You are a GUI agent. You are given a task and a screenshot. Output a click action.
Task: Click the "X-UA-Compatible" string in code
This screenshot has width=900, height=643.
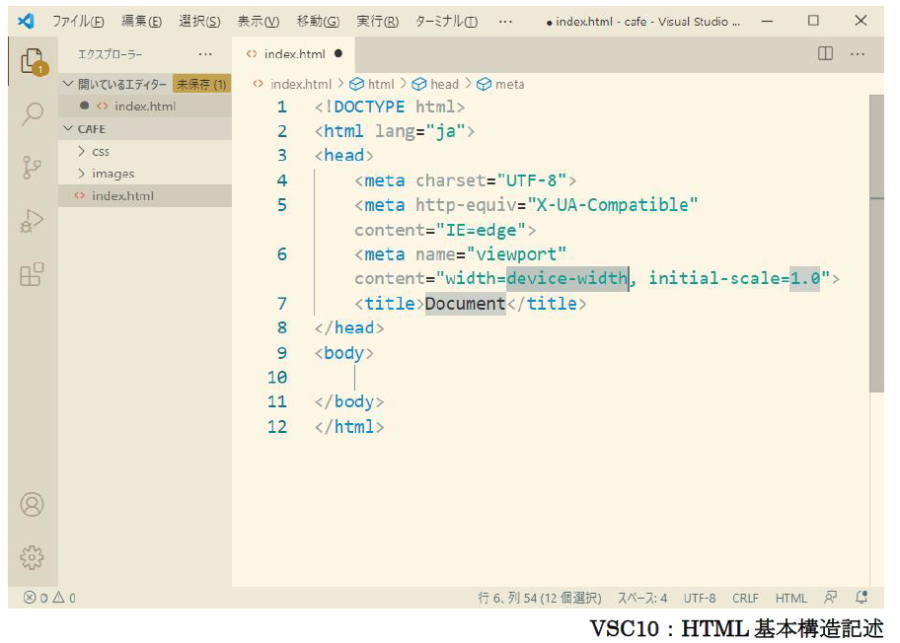pyautogui.click(x=612, y=205)
